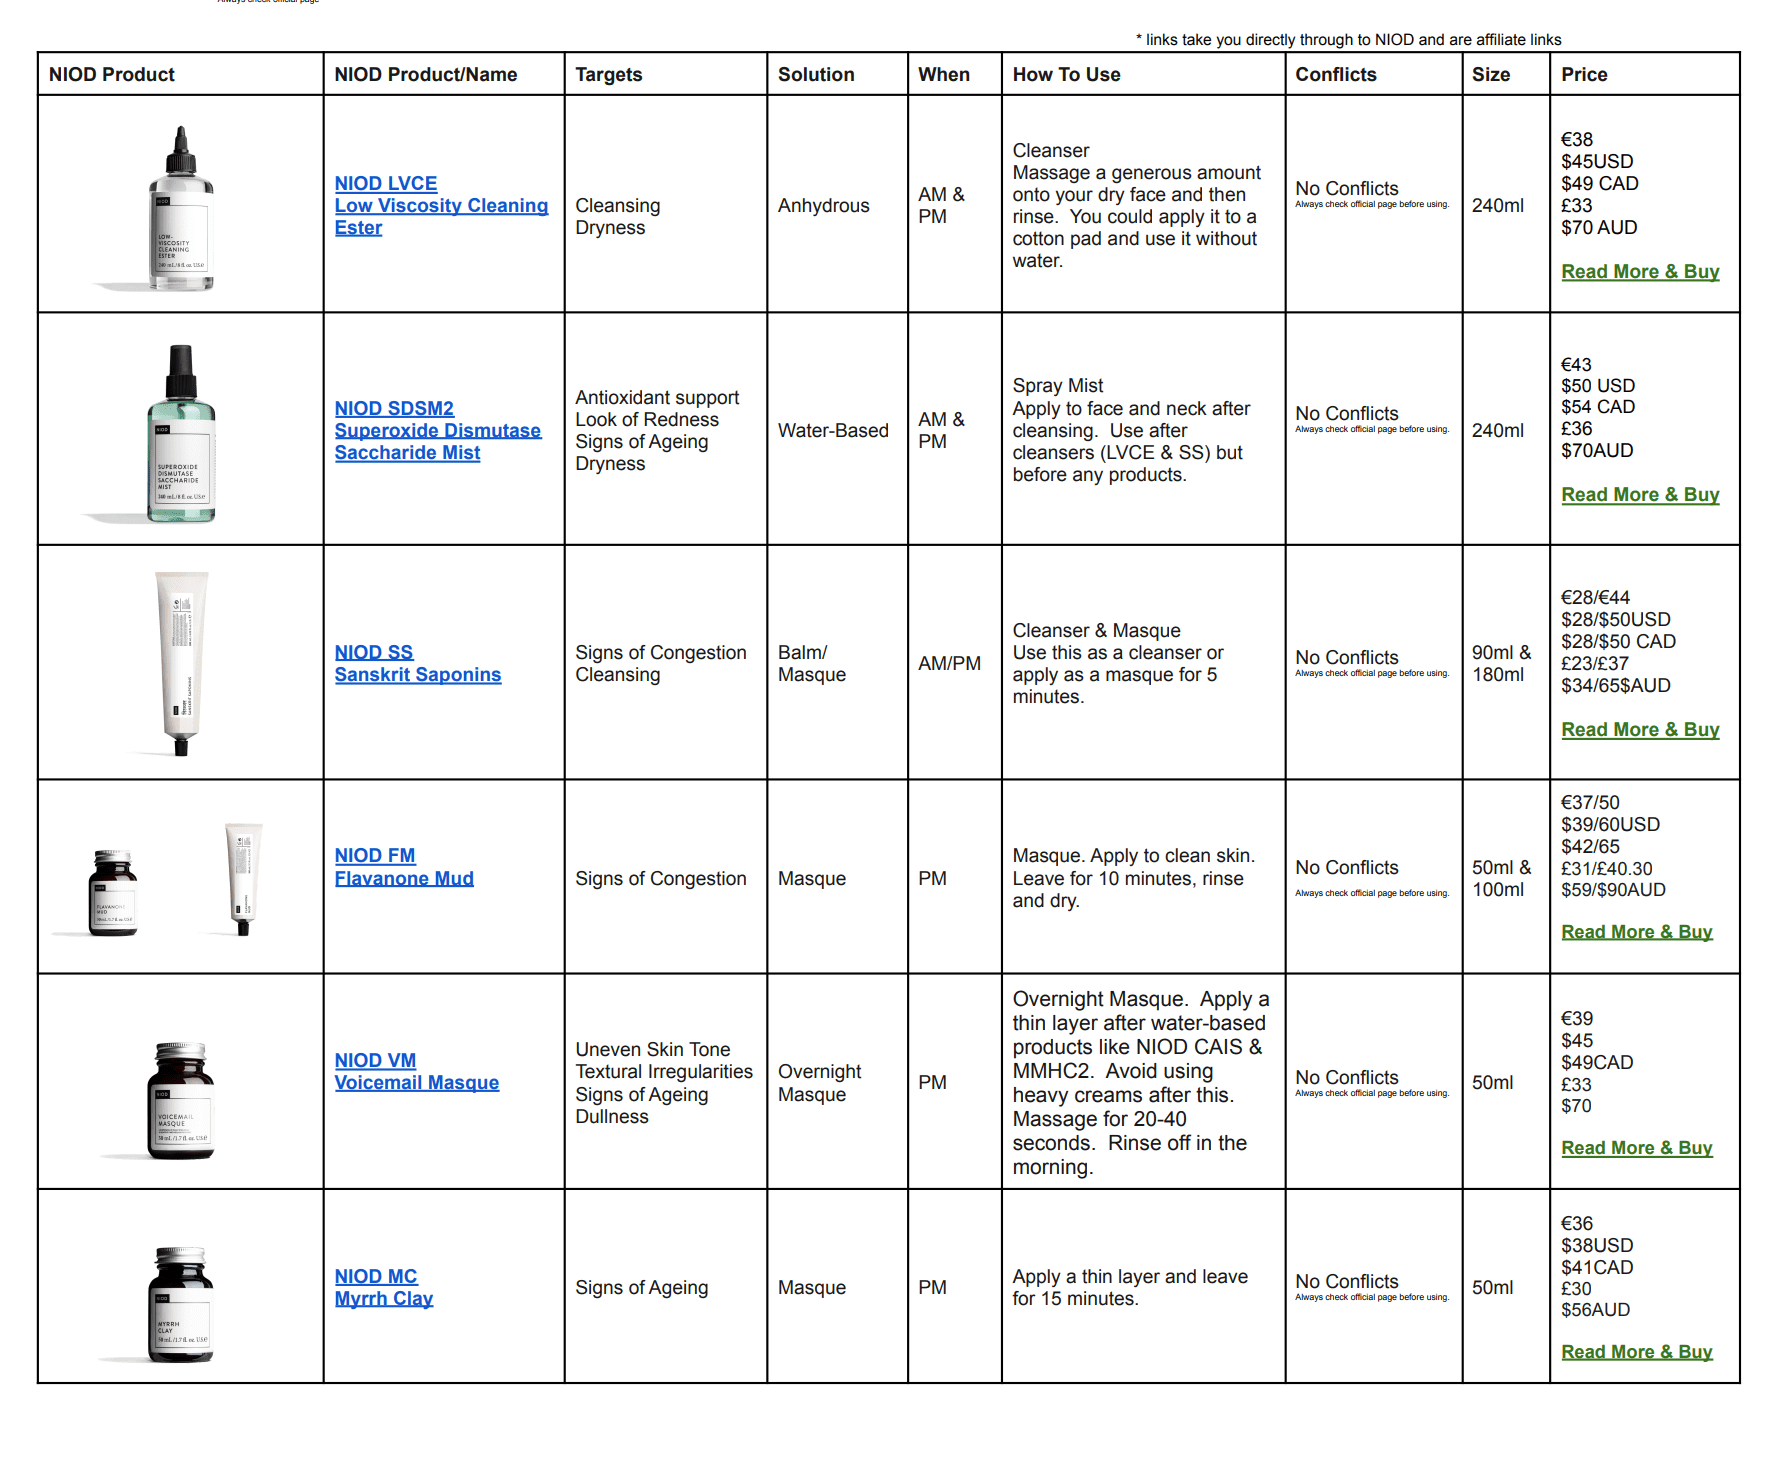
Task: Click No Conflicts in the NIOD LVCE row
Action: 1346,188
